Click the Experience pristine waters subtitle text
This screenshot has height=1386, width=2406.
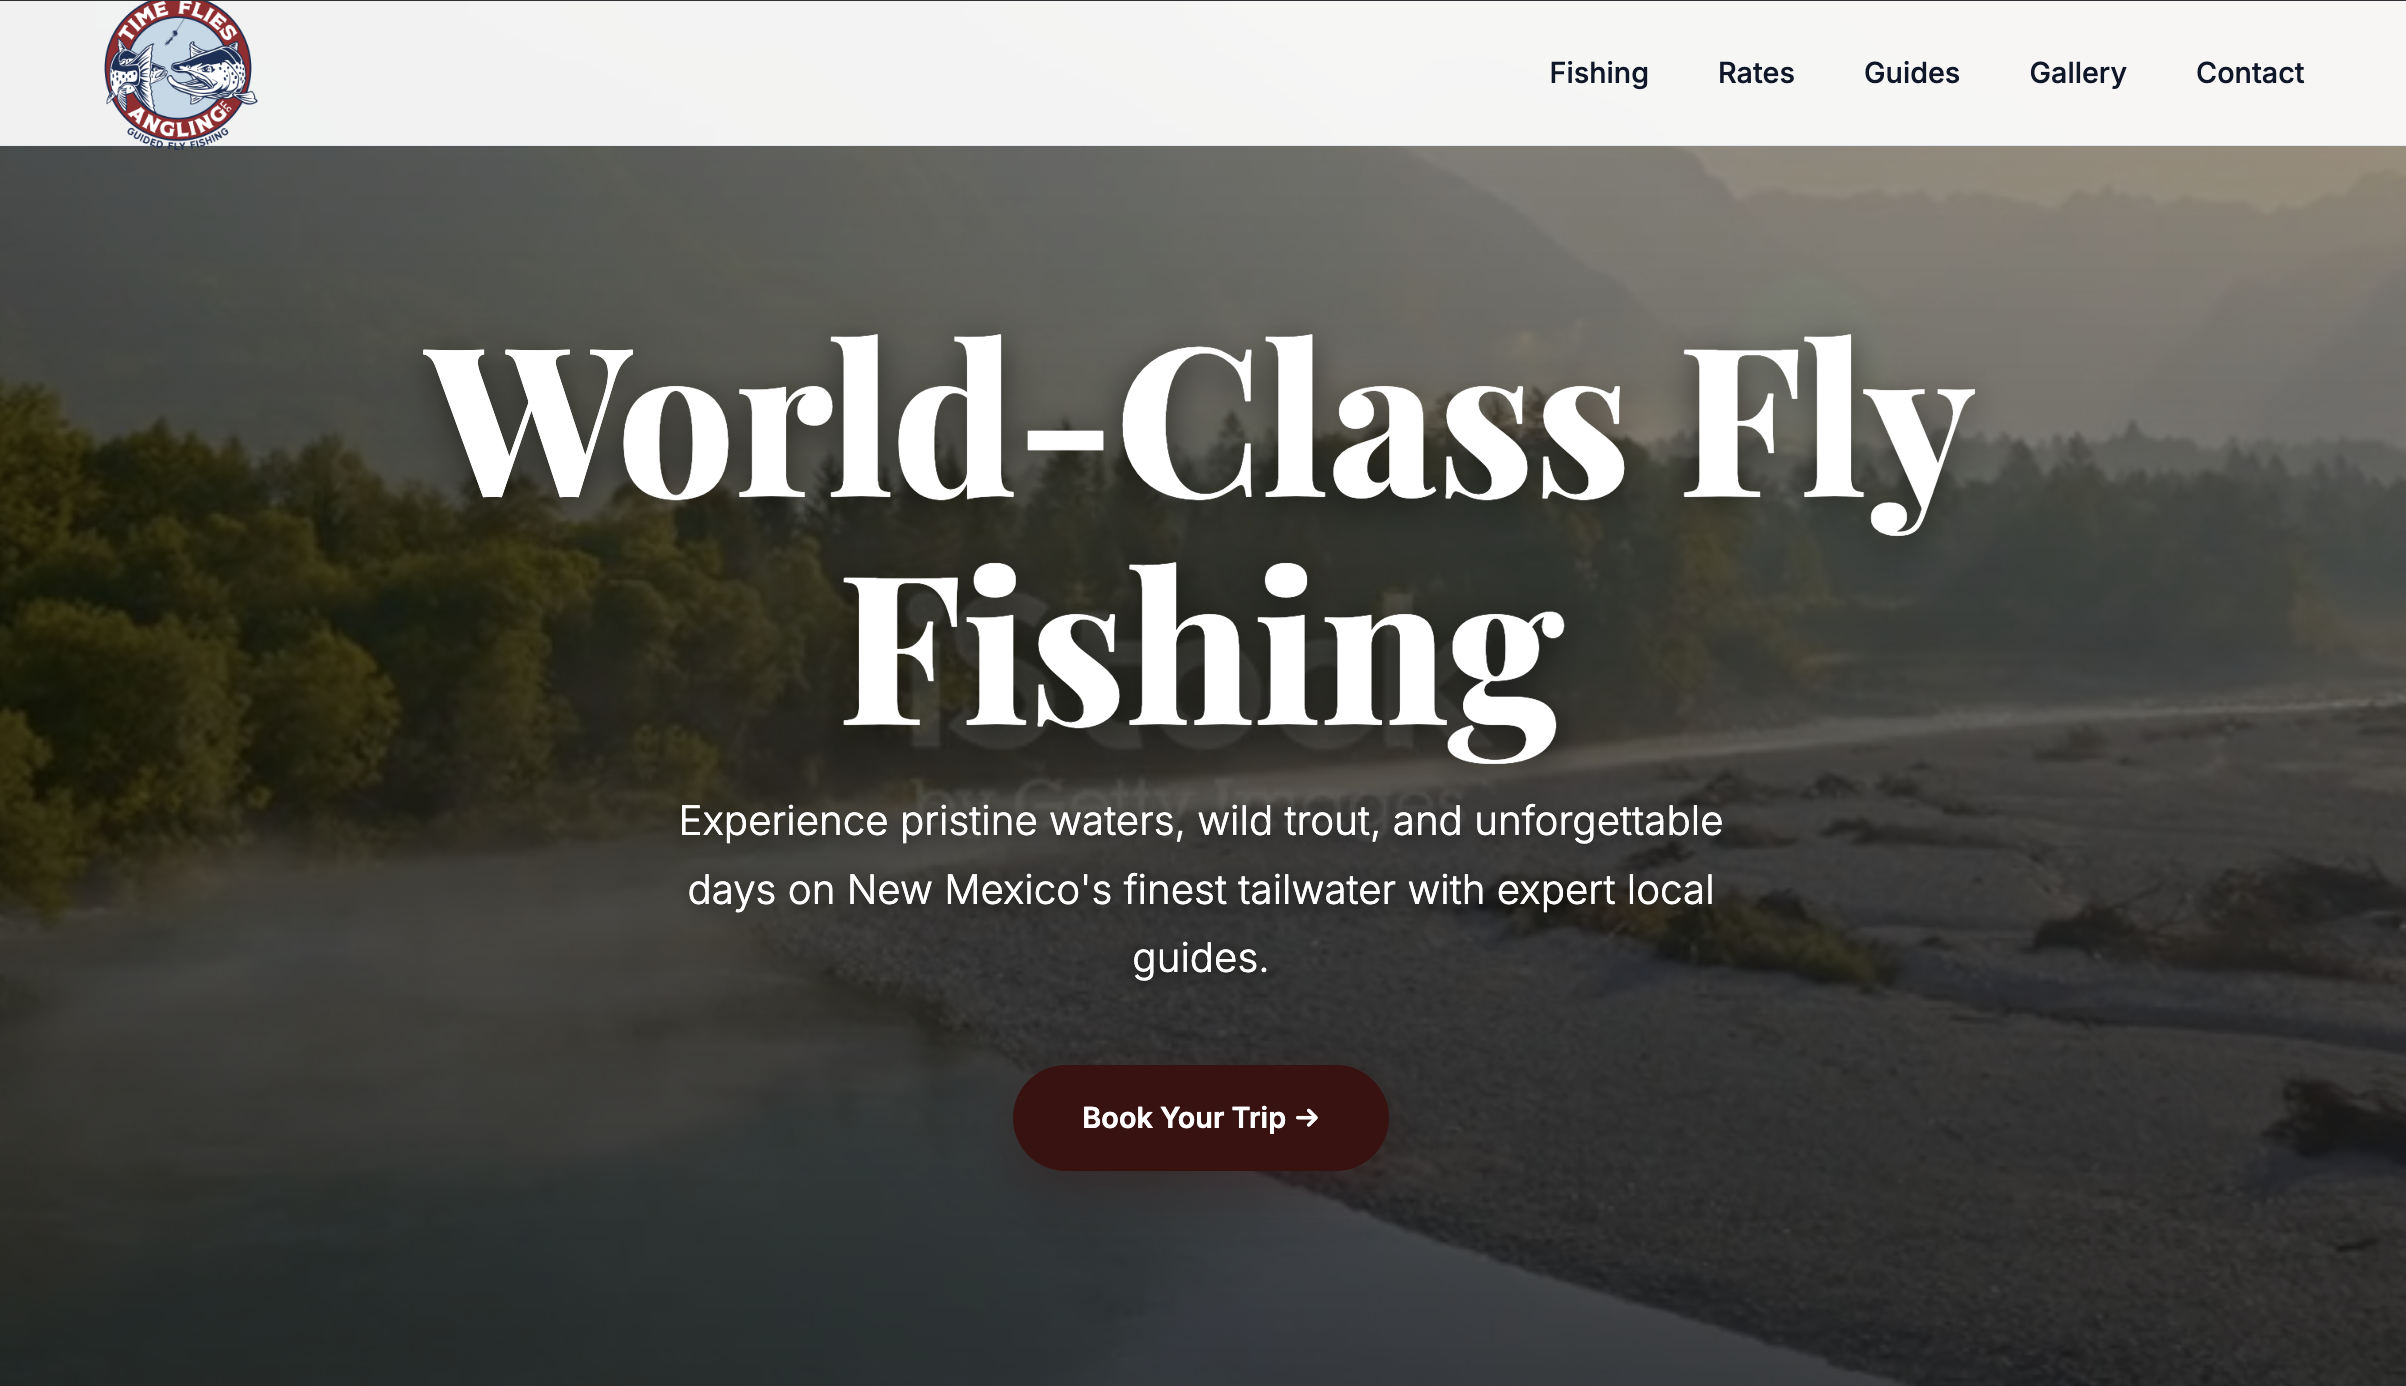[1200, 889]
